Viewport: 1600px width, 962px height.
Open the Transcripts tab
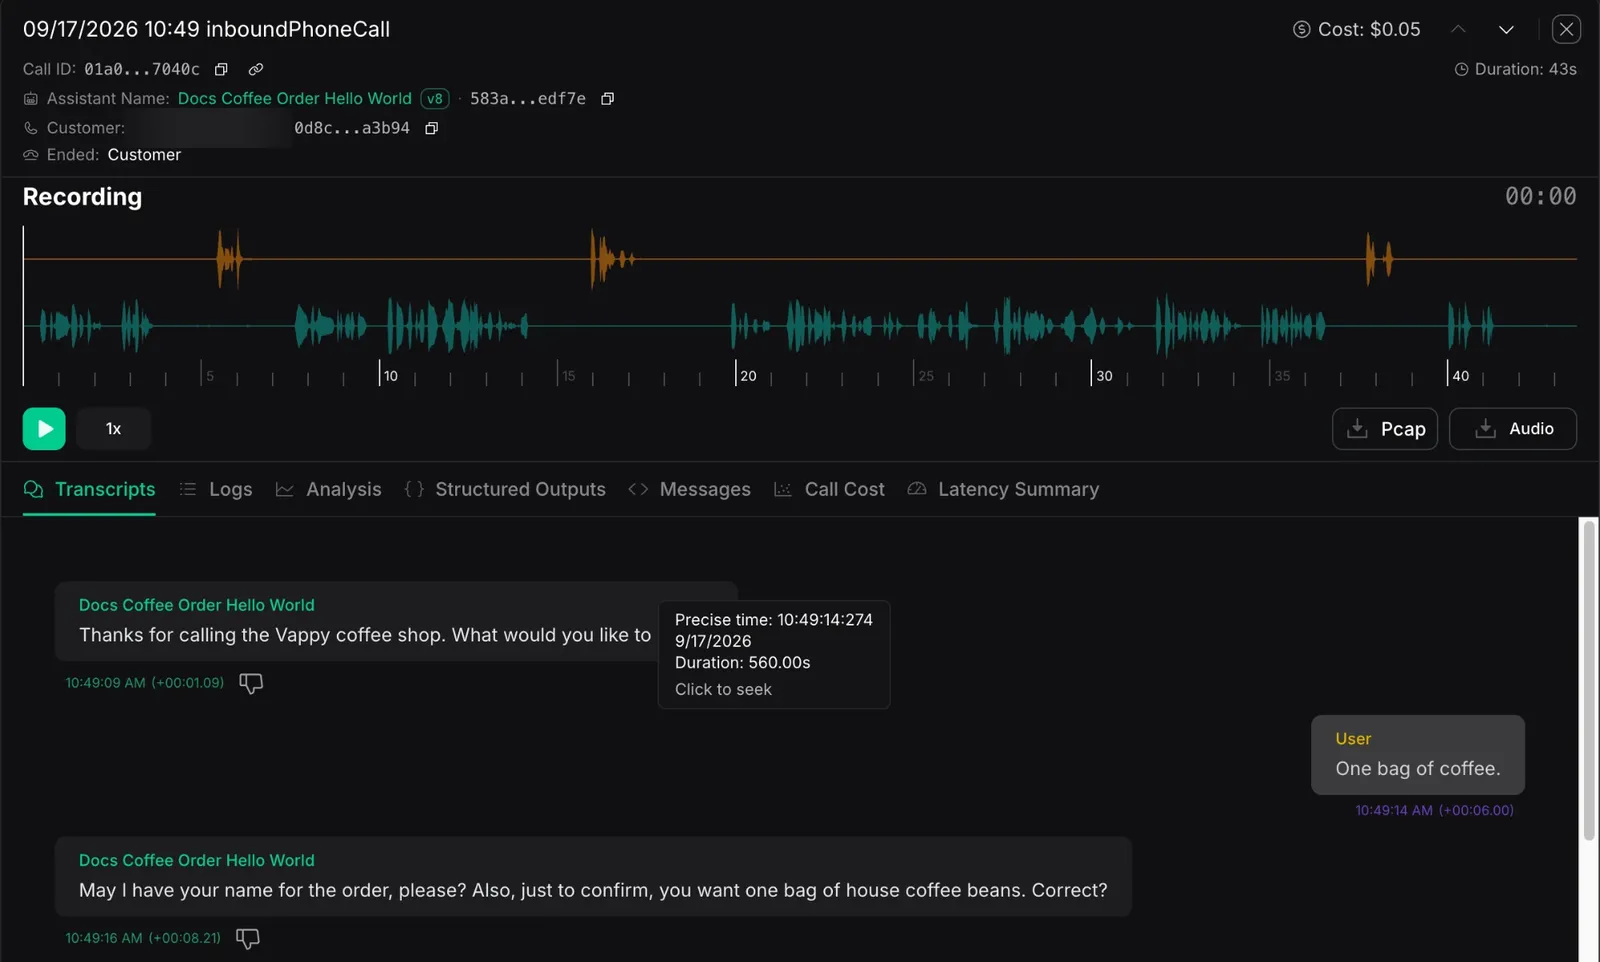click(89, 489)
